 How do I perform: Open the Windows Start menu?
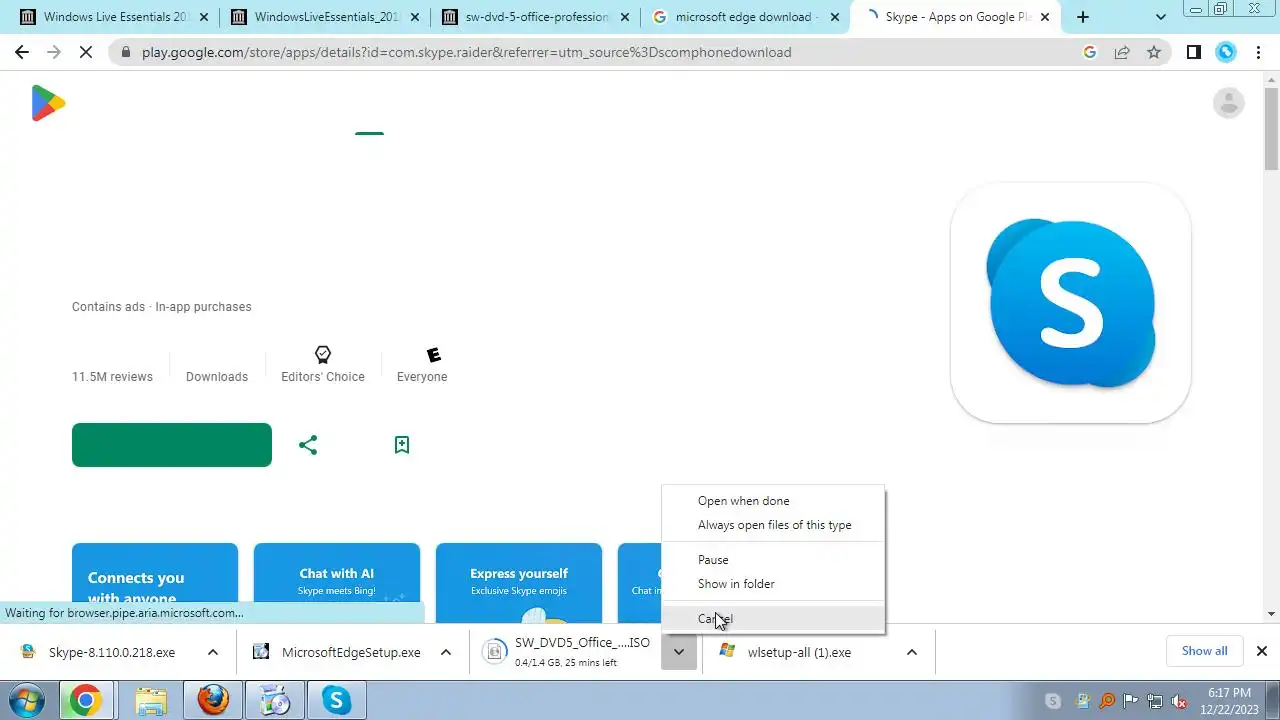[27, 701]
